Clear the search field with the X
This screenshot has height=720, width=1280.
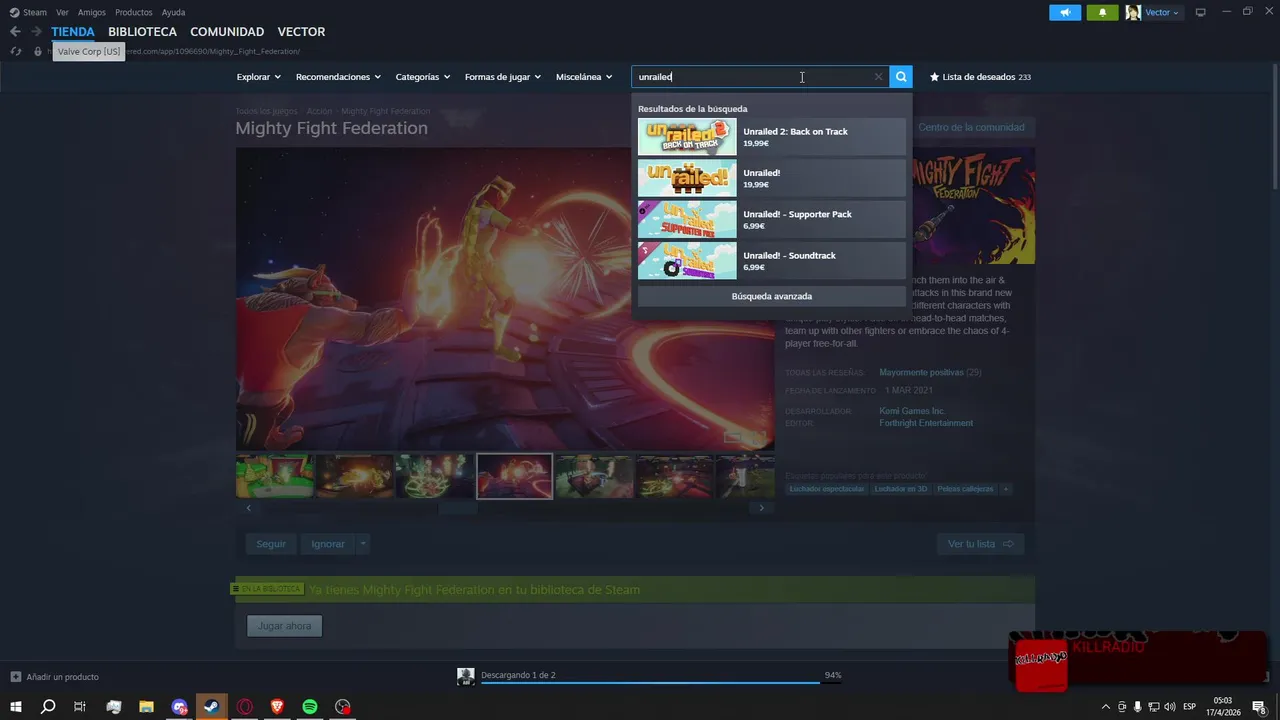pos(878,77)
